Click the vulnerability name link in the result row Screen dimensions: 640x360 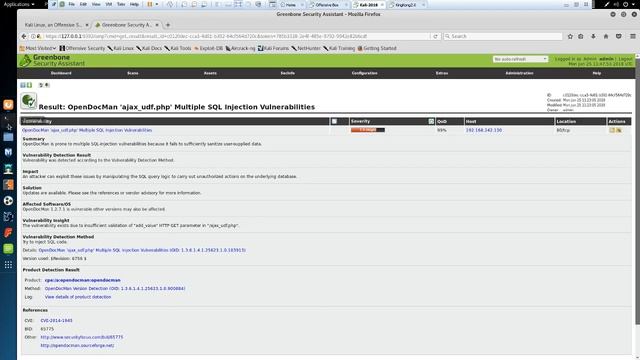pyautogui.click(x=87, y=130)
